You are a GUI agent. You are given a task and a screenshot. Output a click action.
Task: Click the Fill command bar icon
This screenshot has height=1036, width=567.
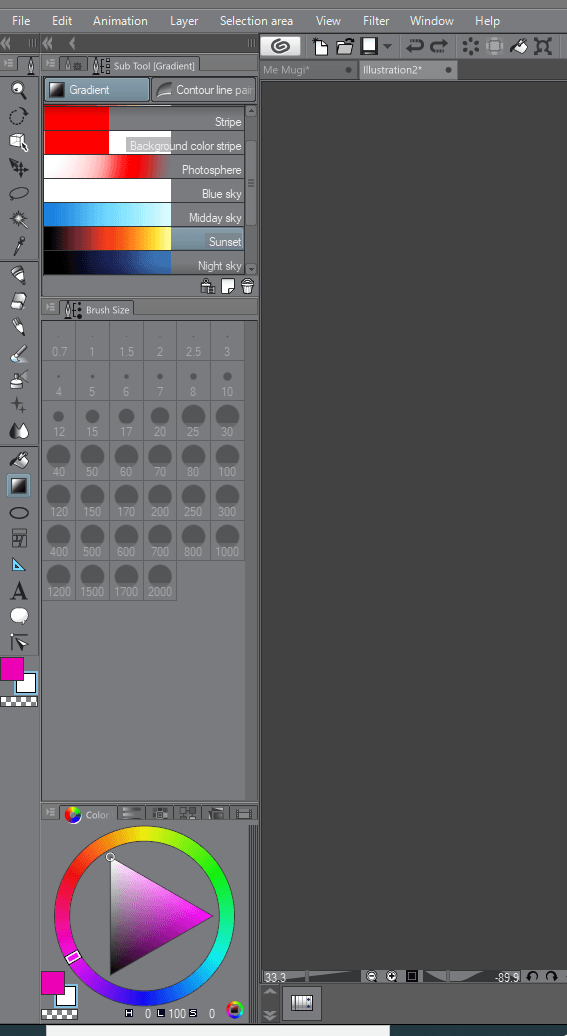pos(519,46)
